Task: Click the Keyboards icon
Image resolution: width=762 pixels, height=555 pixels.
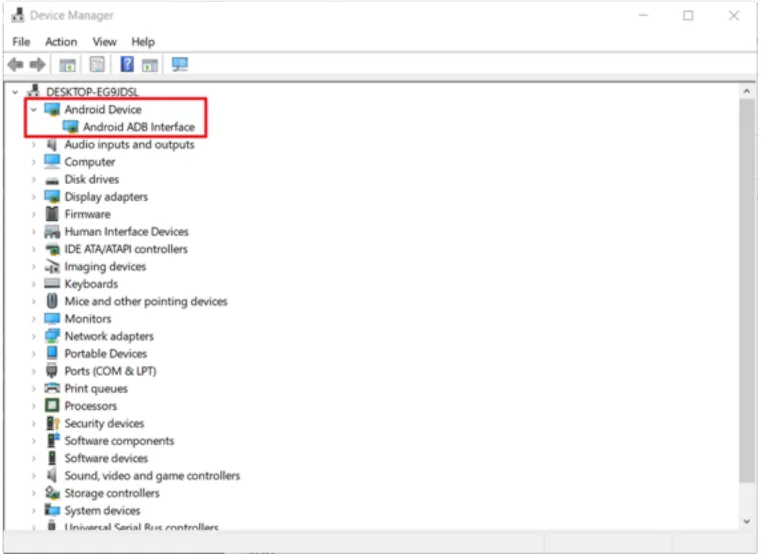Action: click(x=52, y=283)
